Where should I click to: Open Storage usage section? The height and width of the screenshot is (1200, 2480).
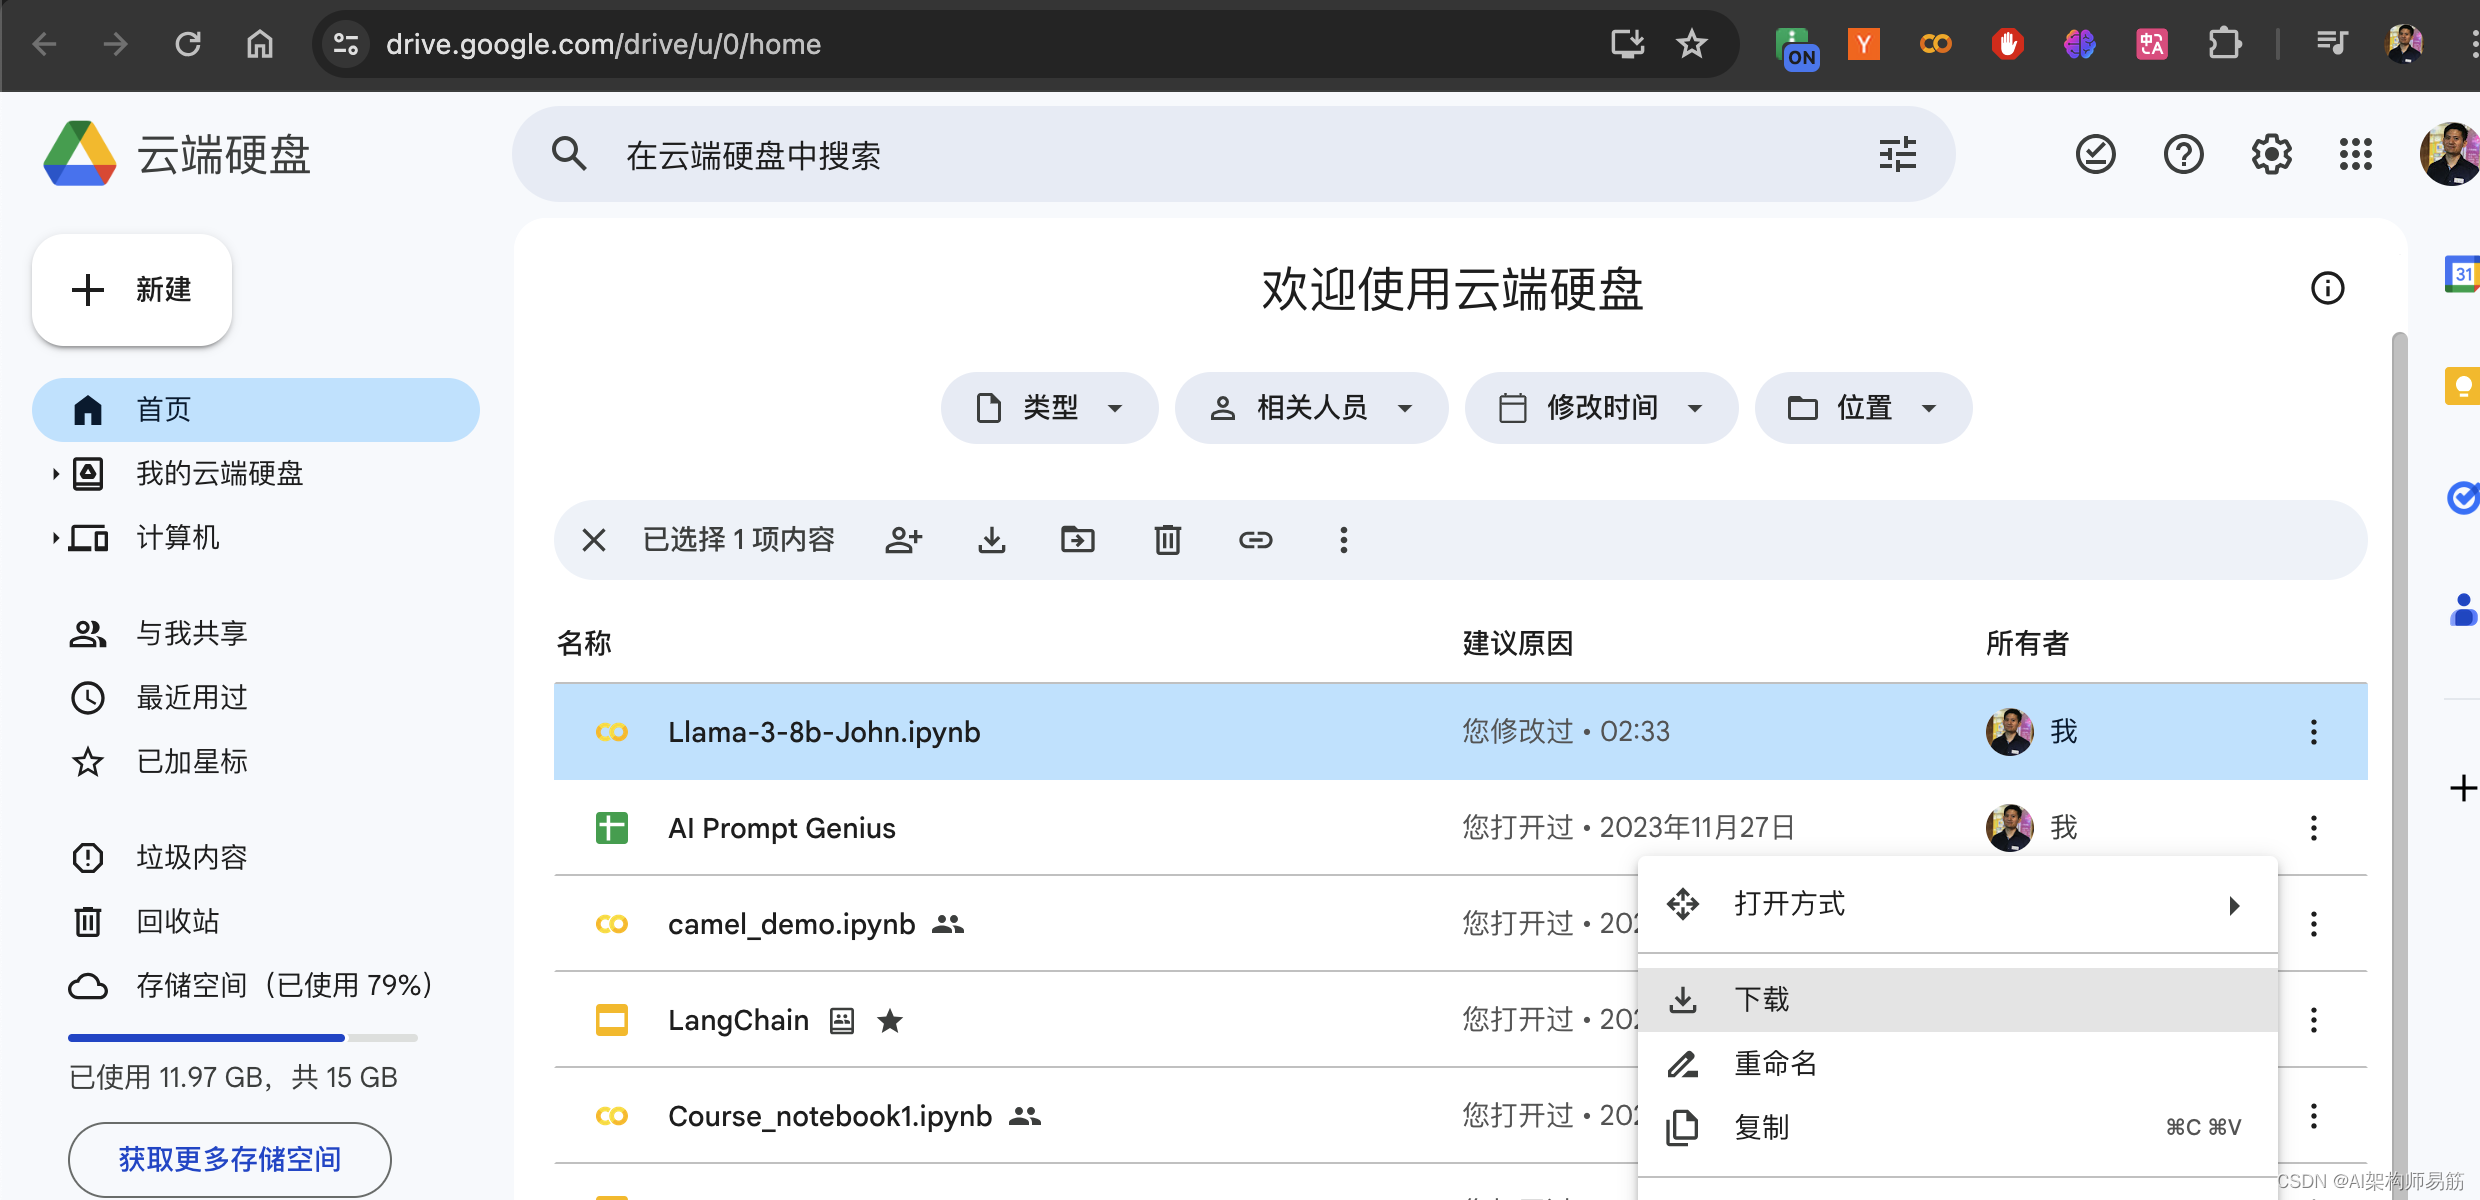tap(250, 986)
